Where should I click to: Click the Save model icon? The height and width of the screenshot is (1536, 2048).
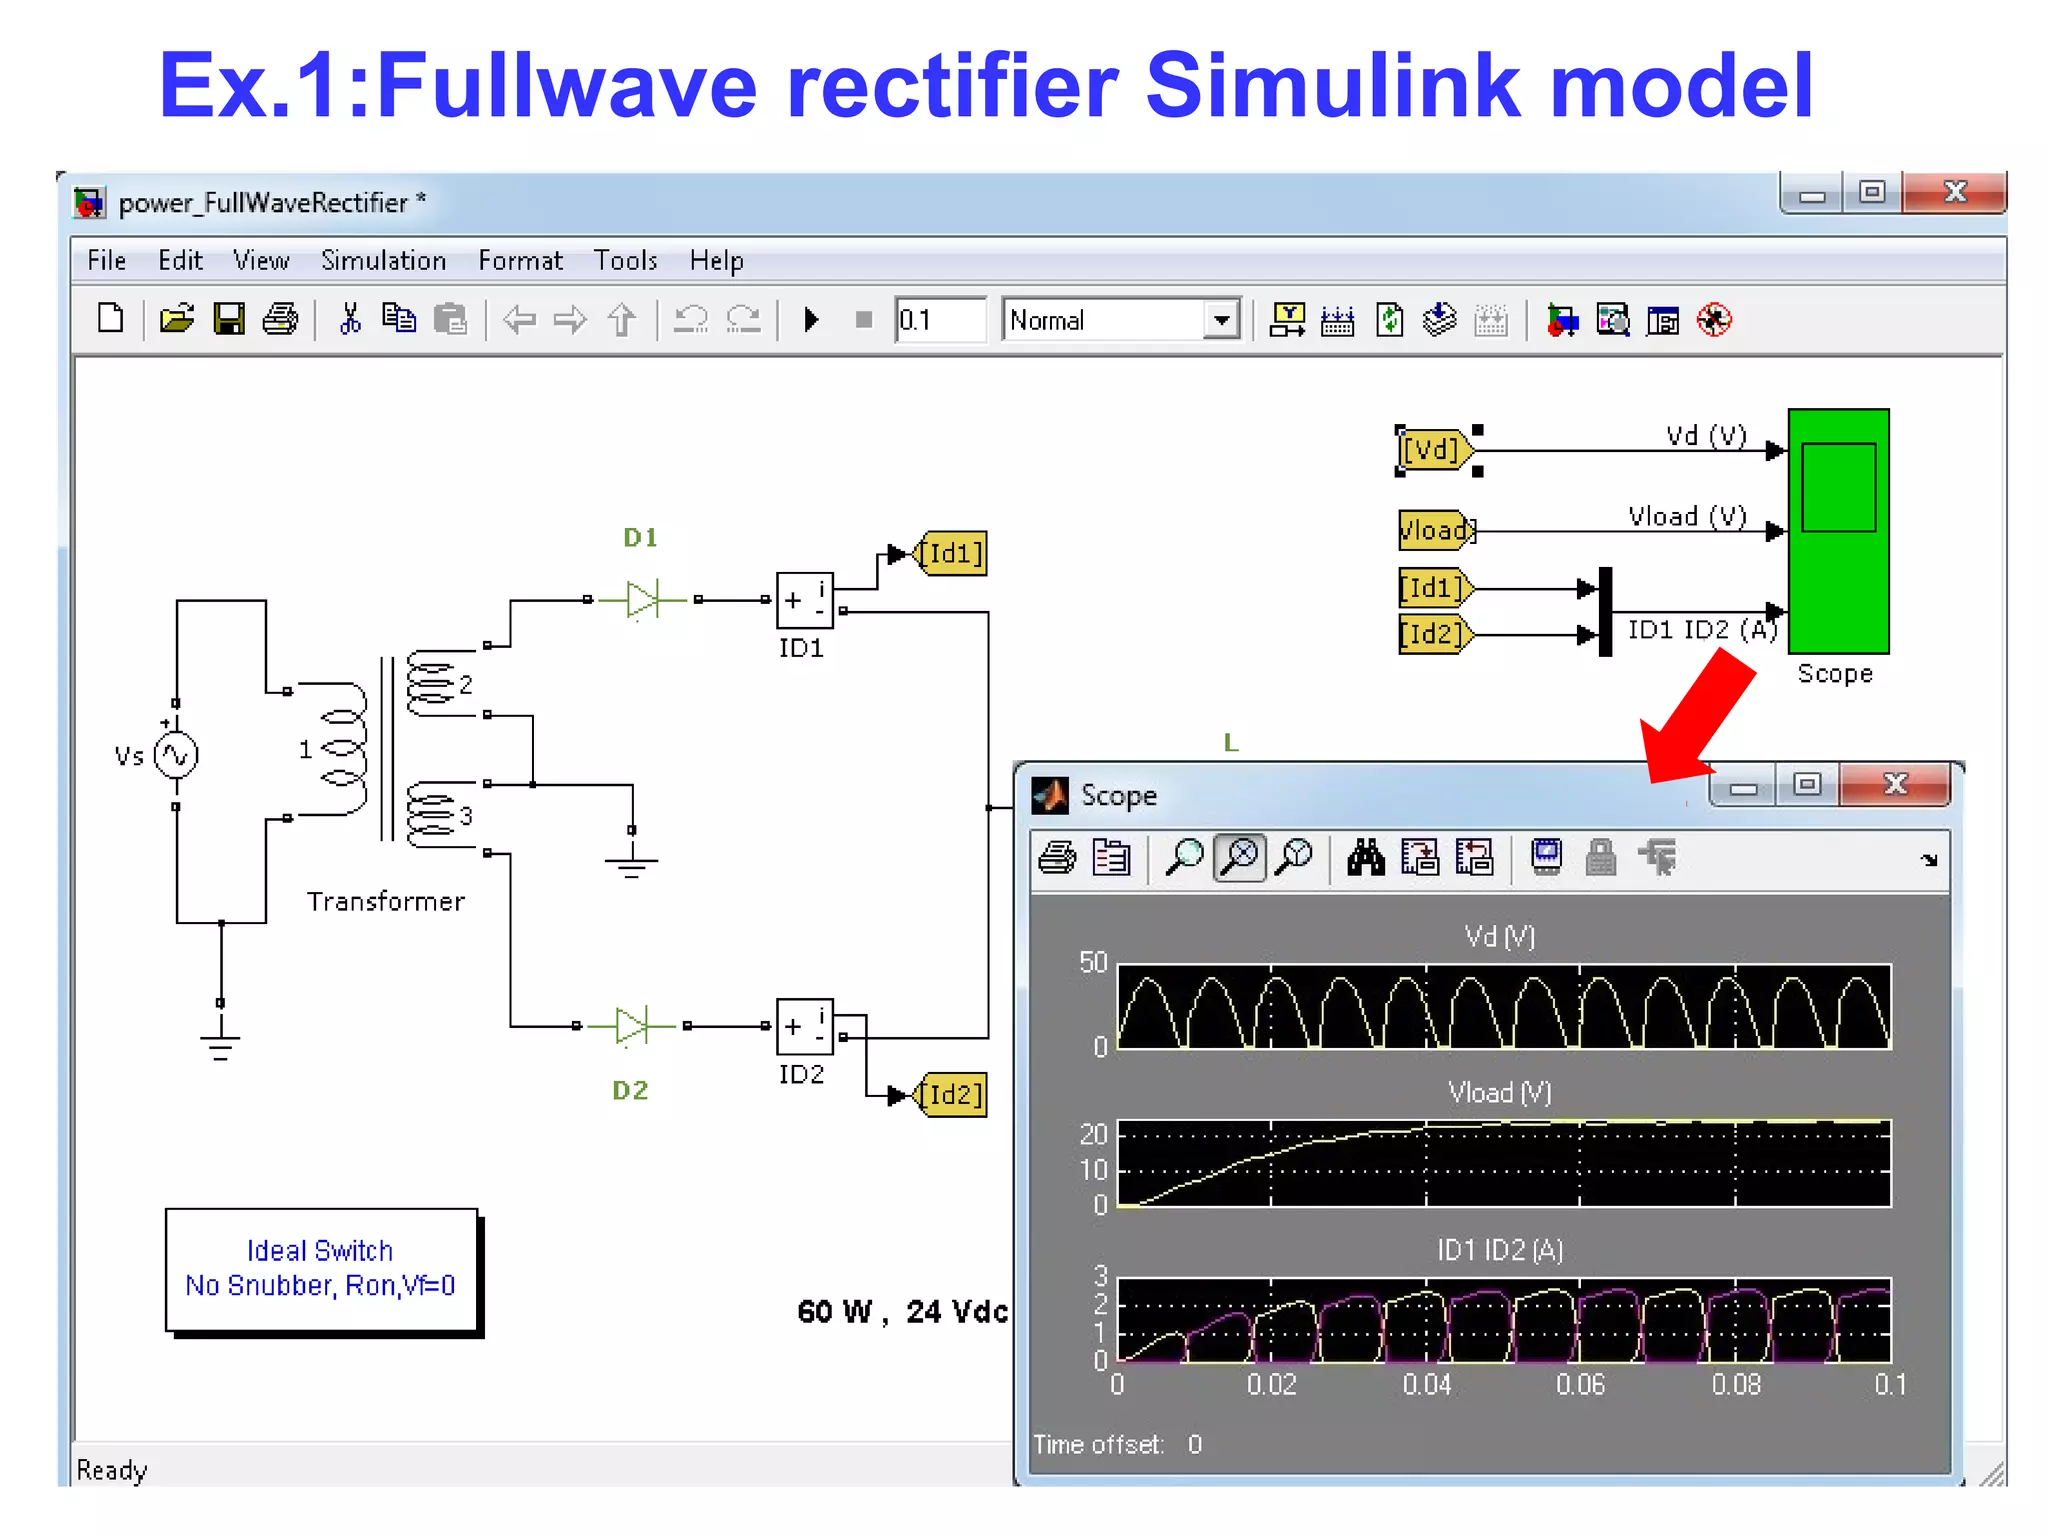click(x=229, y=320)
